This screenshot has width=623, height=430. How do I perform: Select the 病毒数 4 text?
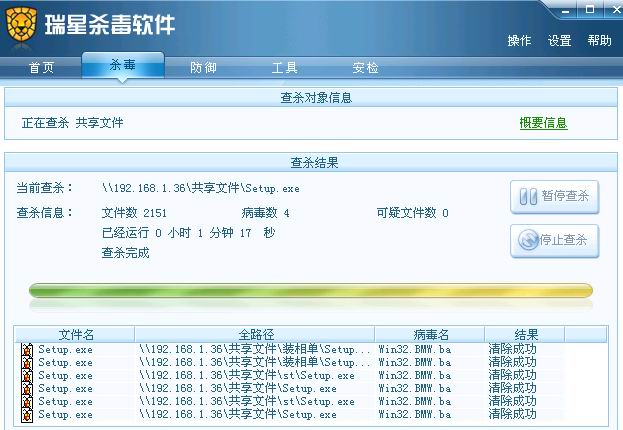265,213
